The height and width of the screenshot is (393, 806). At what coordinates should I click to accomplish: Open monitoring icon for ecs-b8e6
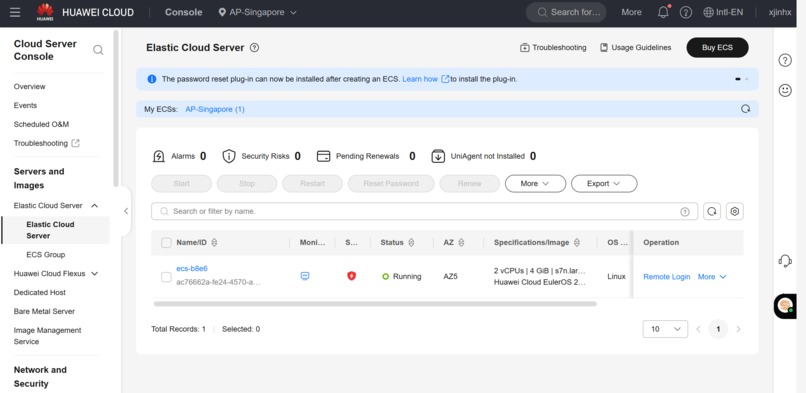coord(305,276)
